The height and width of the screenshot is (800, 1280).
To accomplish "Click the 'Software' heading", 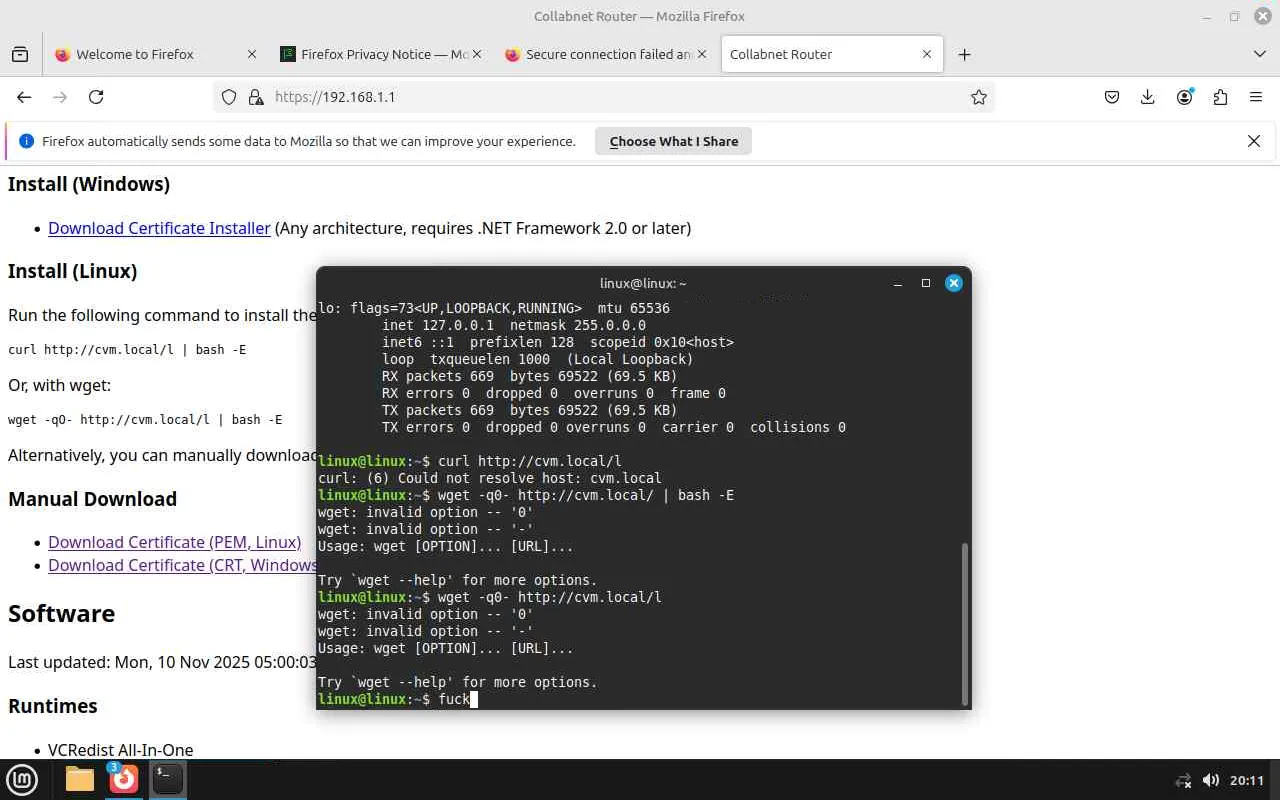I will click(61, 613).
